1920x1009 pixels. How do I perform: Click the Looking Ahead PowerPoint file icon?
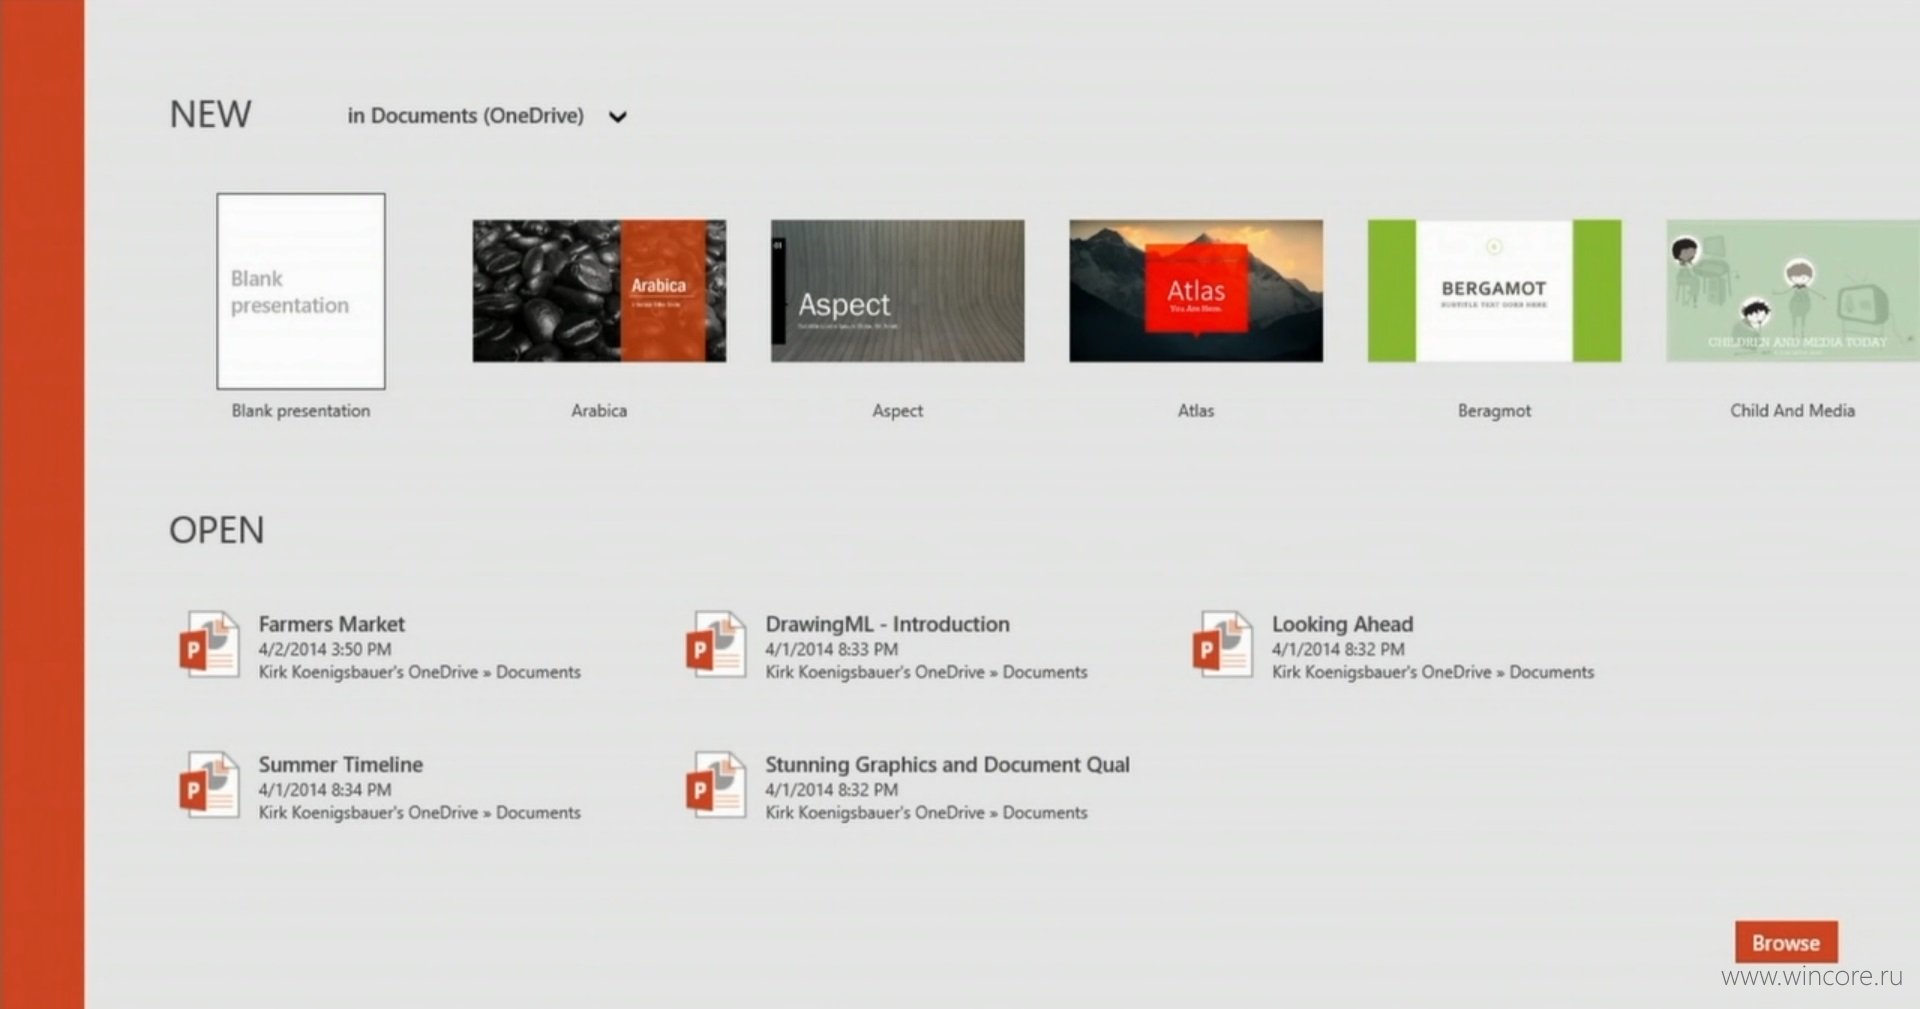click(1223, 645)
